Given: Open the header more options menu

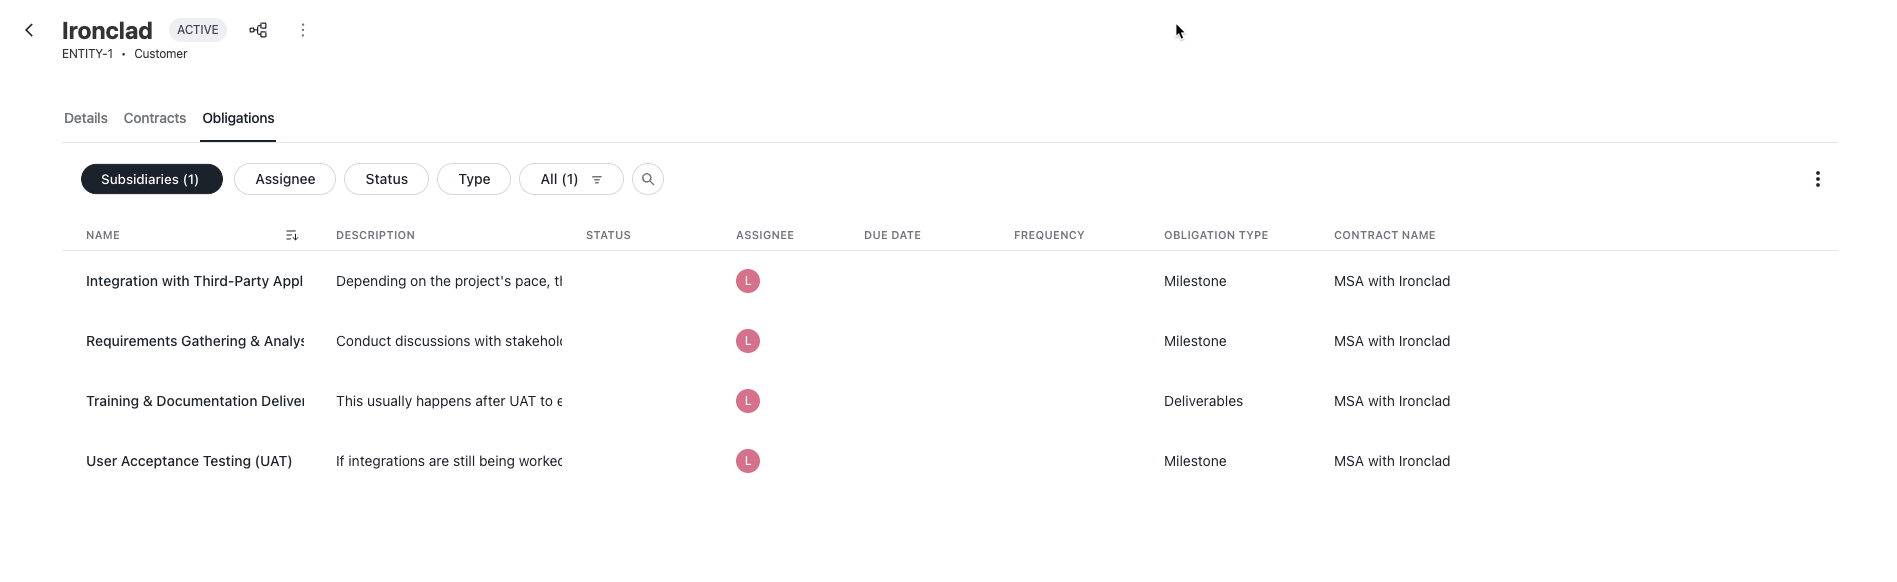Looking at the screenshot, I should click(x=303, y=30).
